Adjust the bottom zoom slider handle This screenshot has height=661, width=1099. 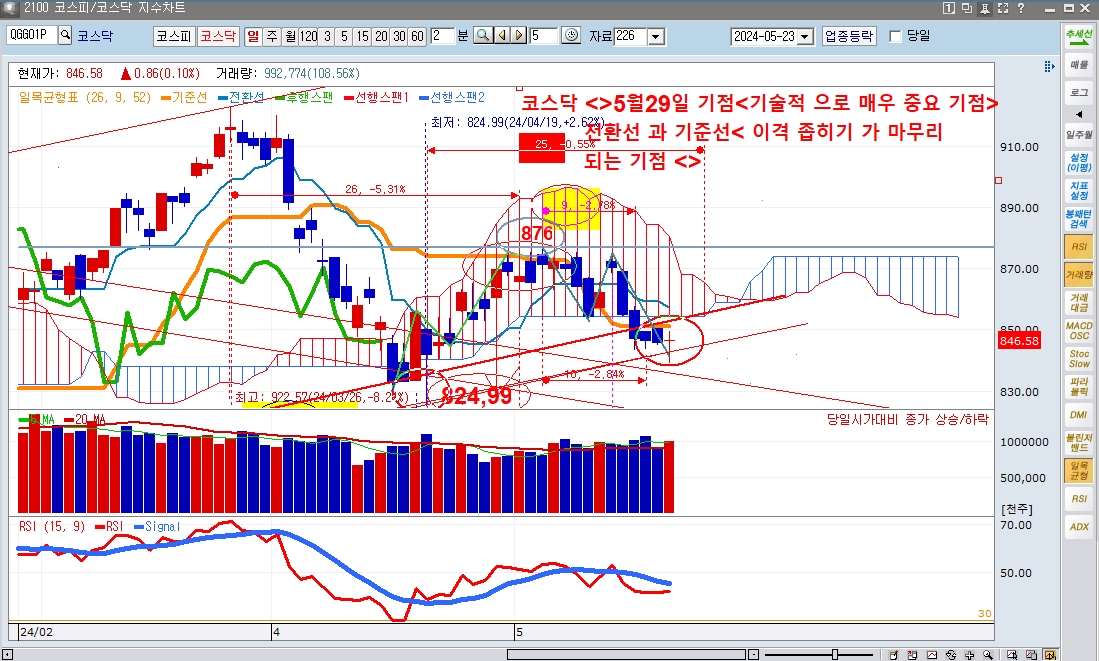pos(835,655)
